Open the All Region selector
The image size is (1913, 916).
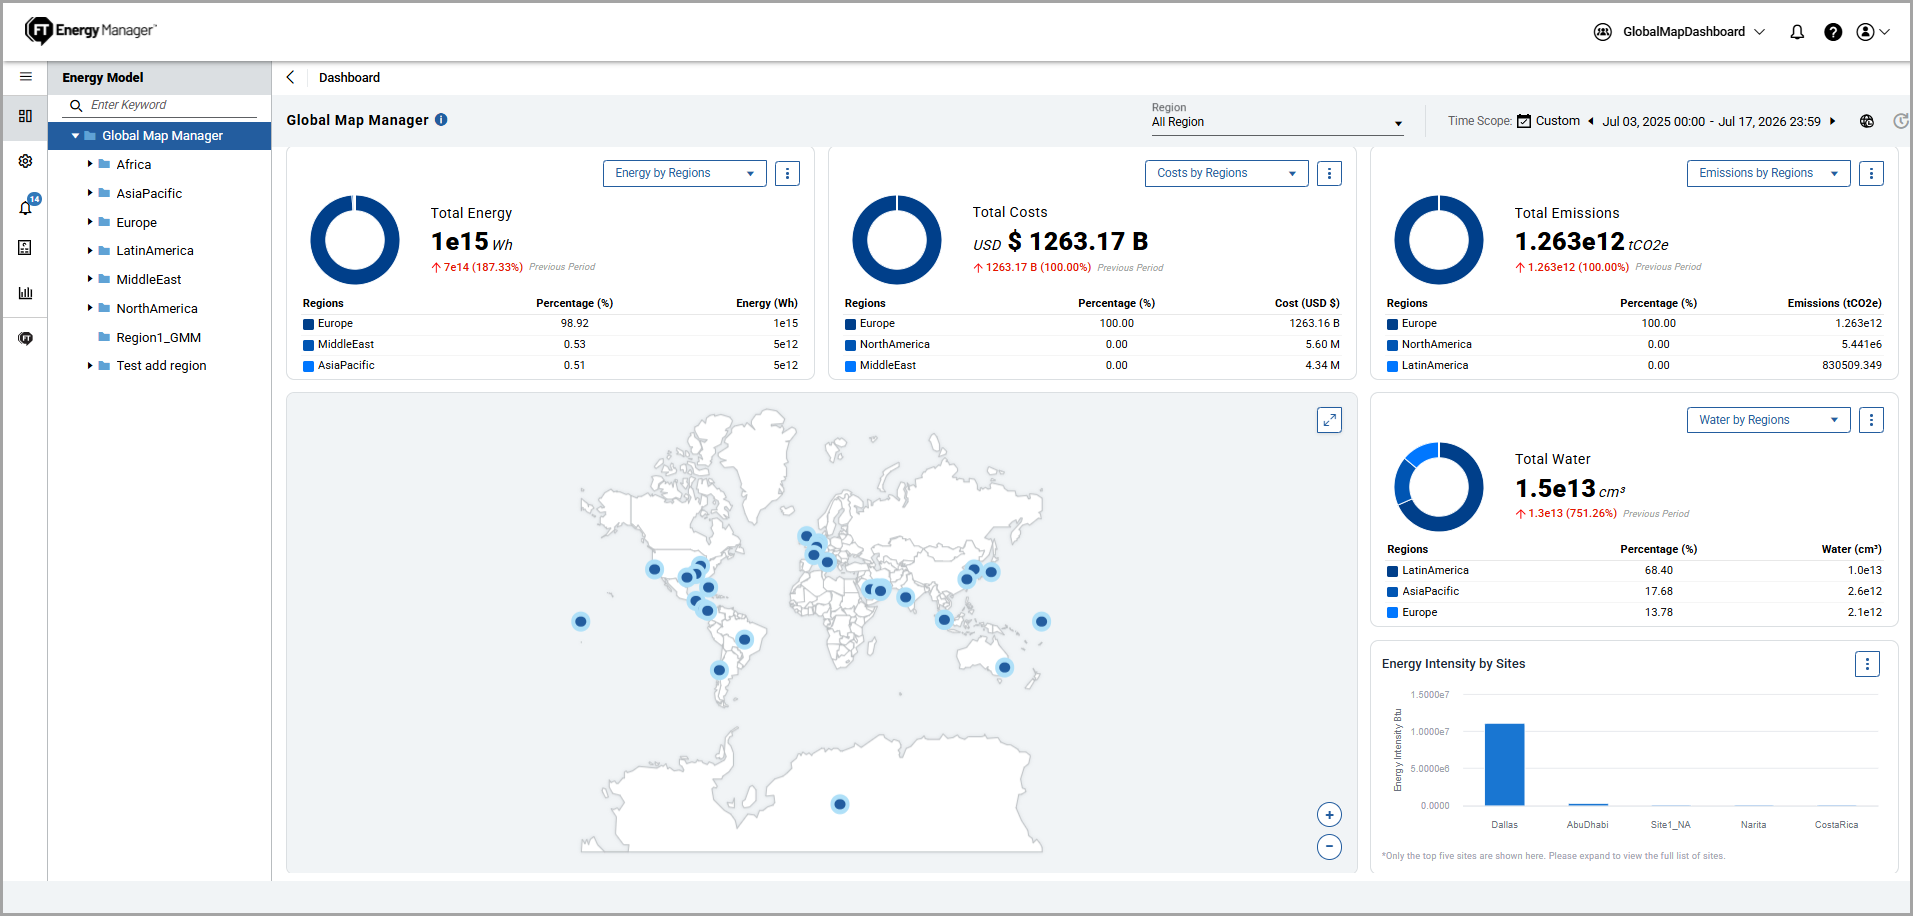click(1277, 122)
